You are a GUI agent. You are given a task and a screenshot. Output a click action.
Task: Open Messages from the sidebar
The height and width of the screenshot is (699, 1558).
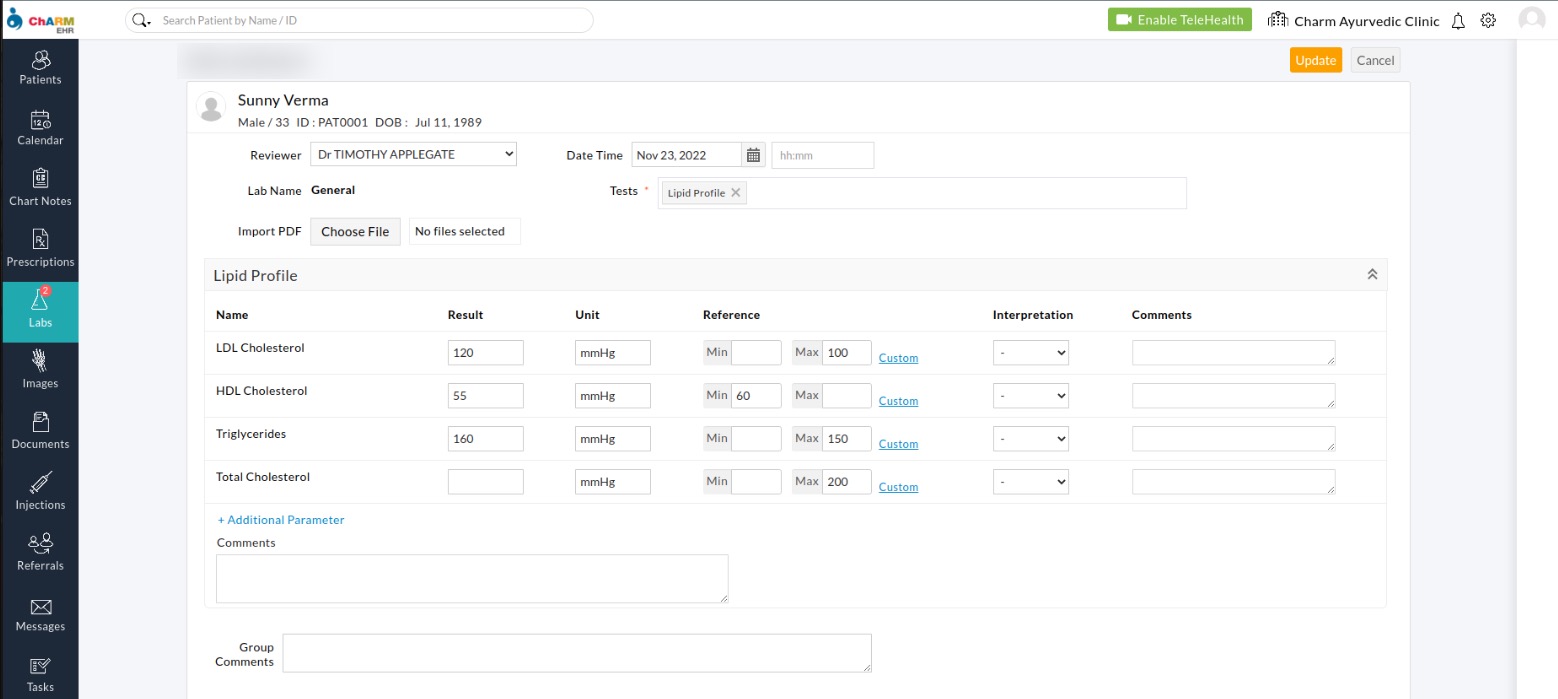click(x=40, y=614)
